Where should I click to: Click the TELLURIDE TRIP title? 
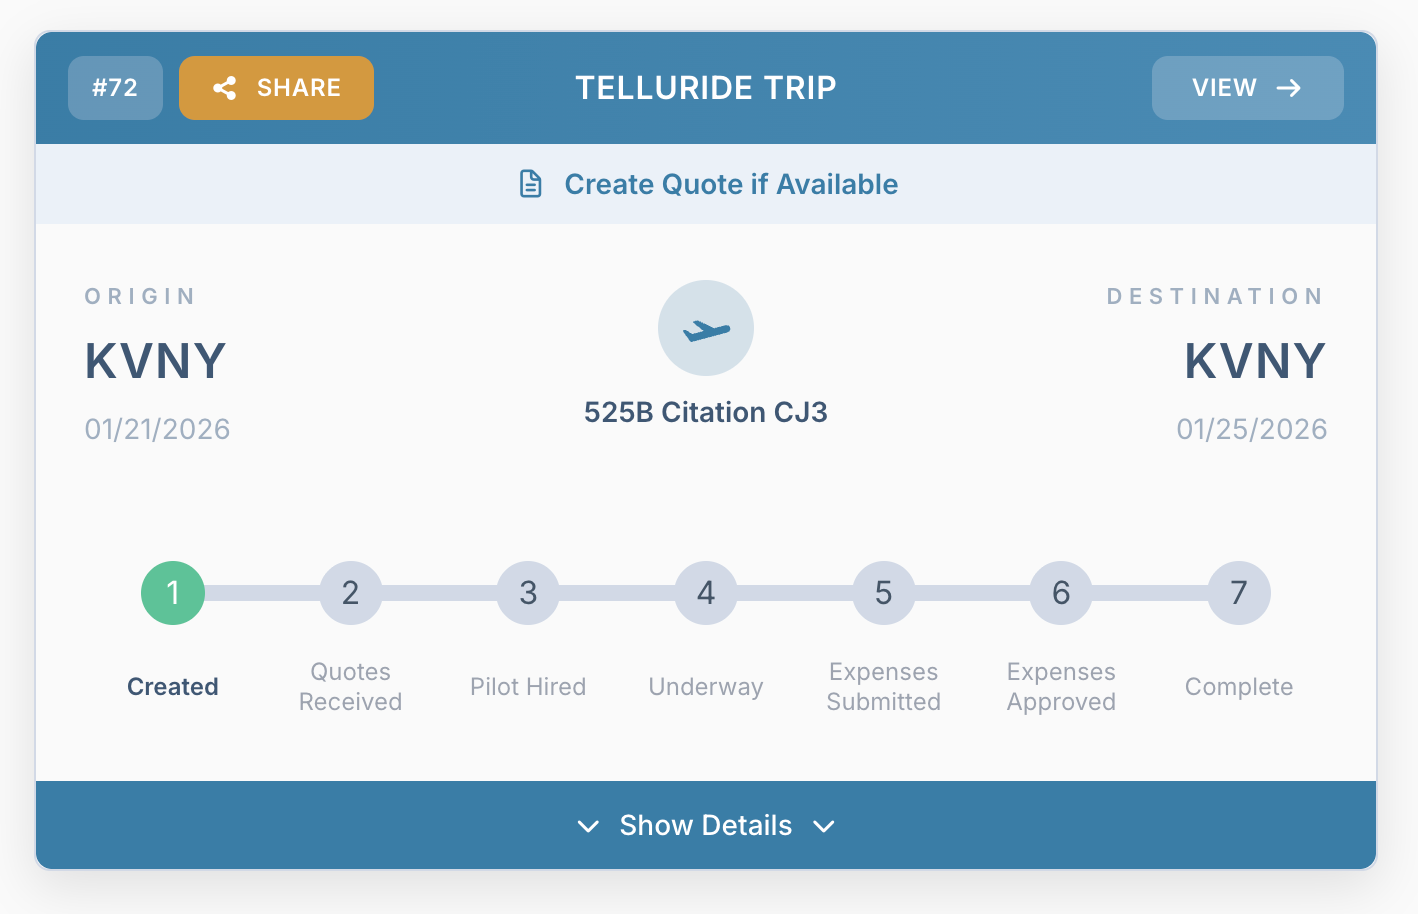tap(706, 88)
